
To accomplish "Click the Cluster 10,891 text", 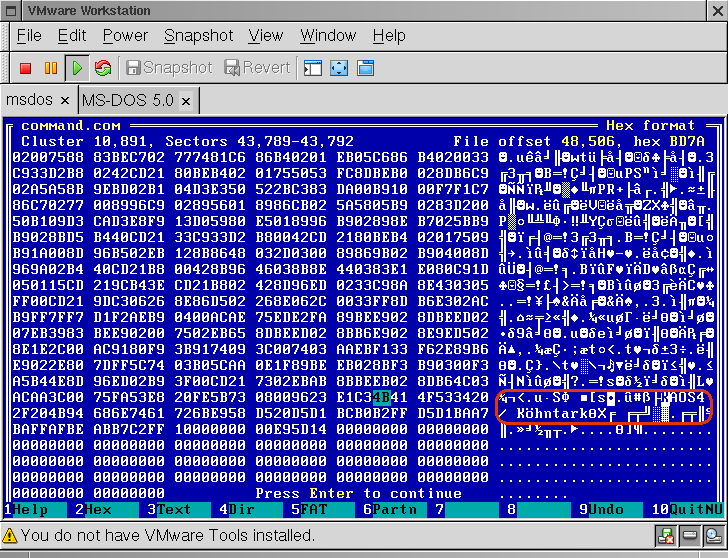I will pos(84,142).
